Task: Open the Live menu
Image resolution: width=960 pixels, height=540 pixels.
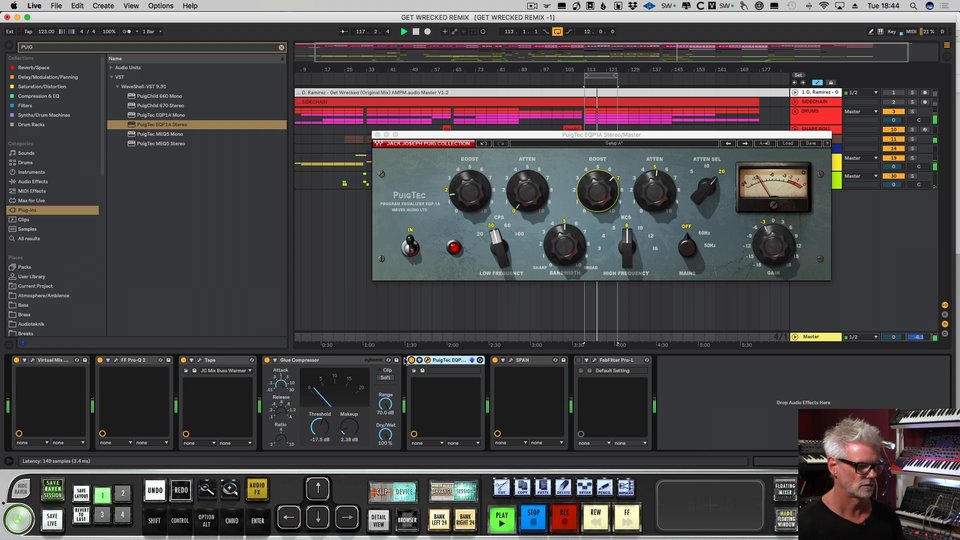Action: [34, 6]
